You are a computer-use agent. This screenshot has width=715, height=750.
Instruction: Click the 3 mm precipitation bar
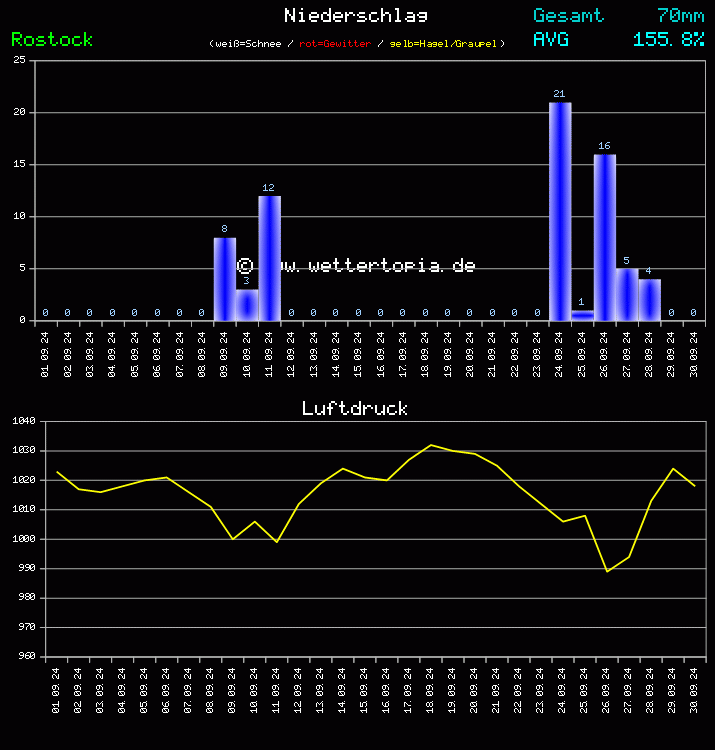247,305
